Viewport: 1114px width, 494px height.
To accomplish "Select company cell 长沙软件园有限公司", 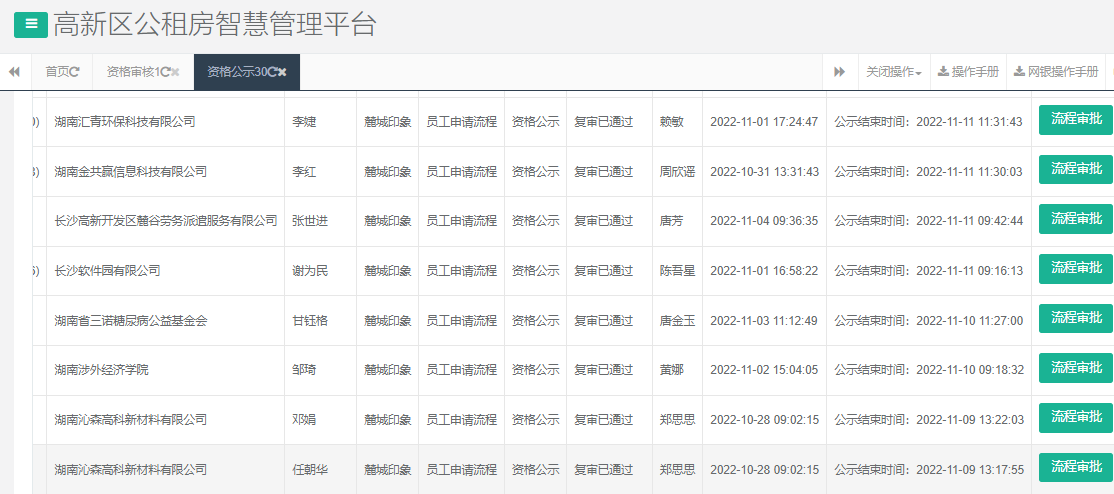I will pos(107,271).
